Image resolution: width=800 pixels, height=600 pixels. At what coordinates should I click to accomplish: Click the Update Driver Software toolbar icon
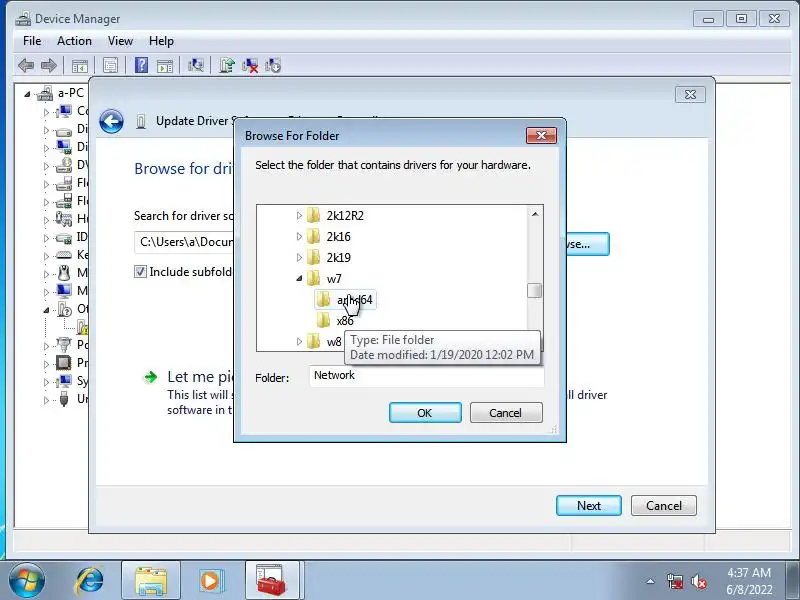pyautogui.click(x=227, y=65)
